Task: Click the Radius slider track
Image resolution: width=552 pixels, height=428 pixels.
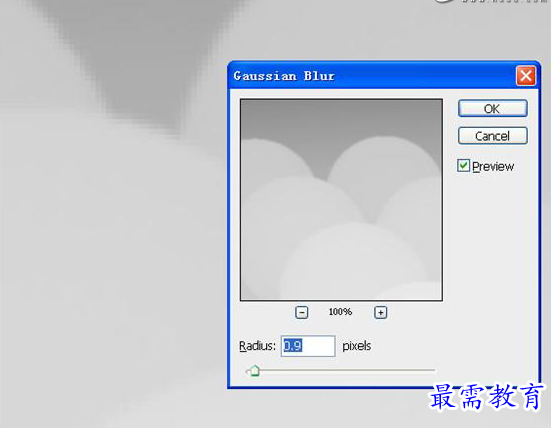Action: click(x=341, y=370)
